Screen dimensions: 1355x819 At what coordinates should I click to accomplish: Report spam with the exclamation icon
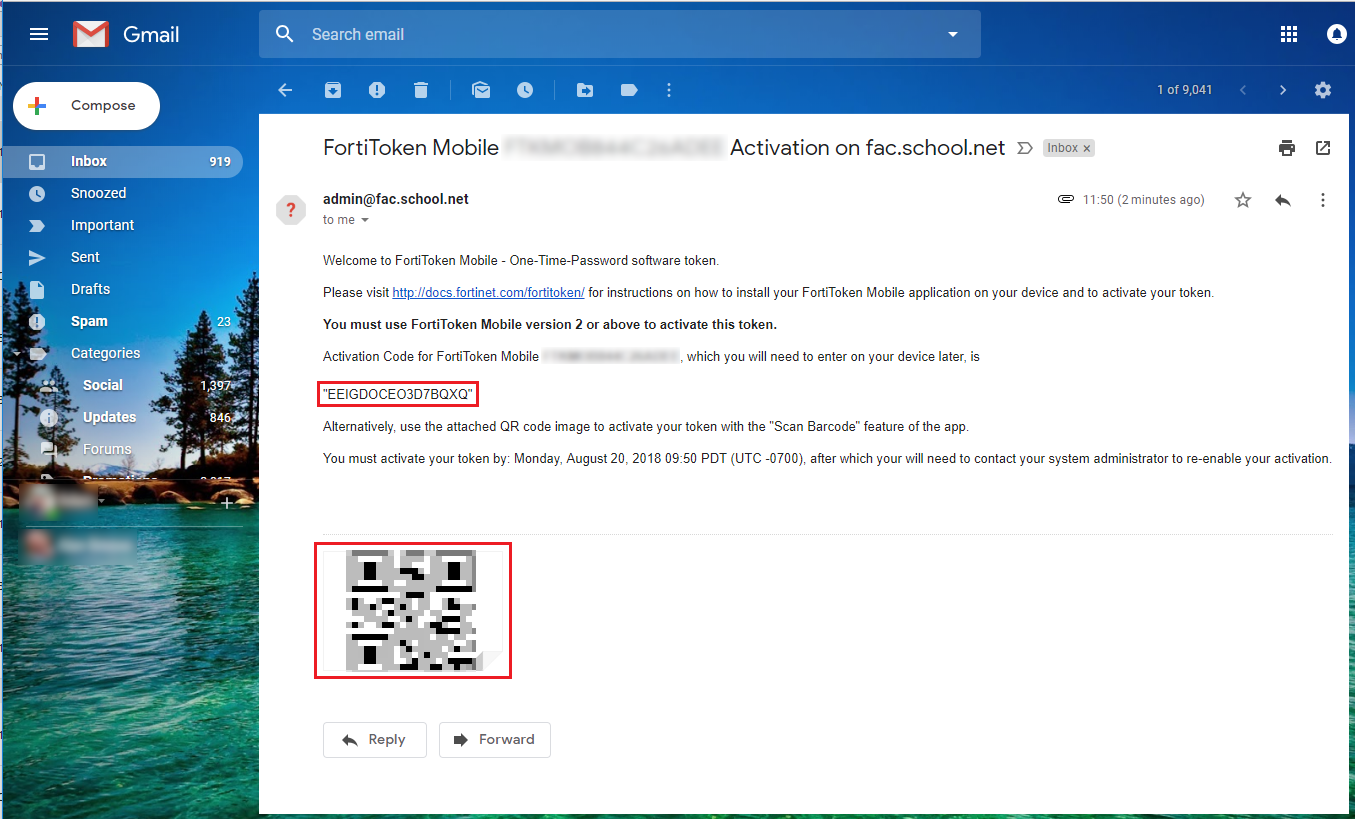tap(377, 90)
